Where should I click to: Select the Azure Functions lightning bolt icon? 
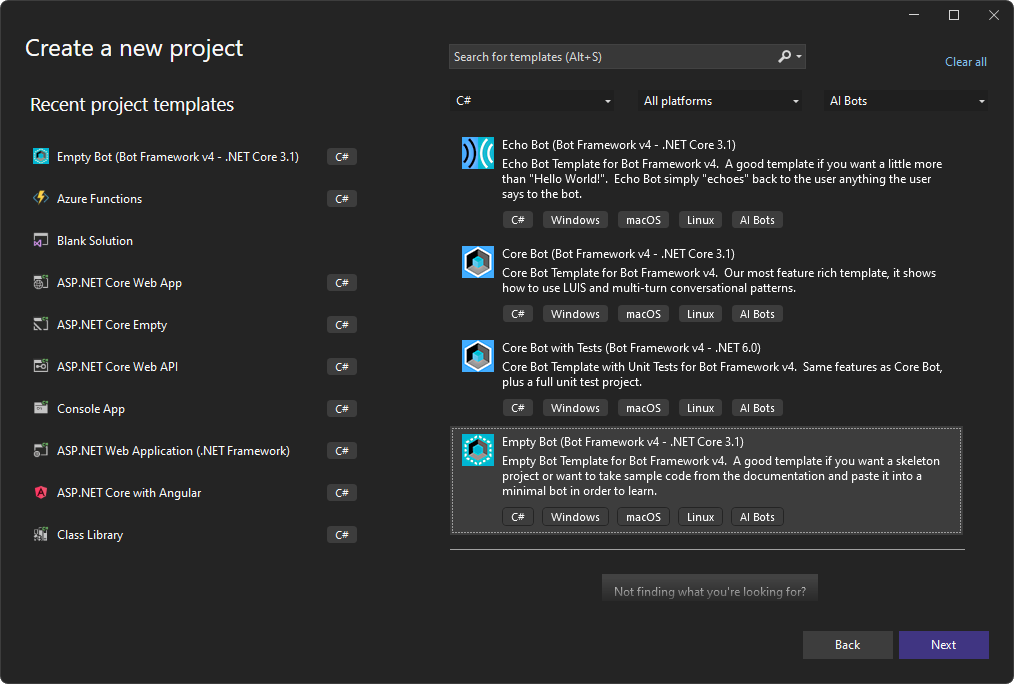click(x=40, y=198)
